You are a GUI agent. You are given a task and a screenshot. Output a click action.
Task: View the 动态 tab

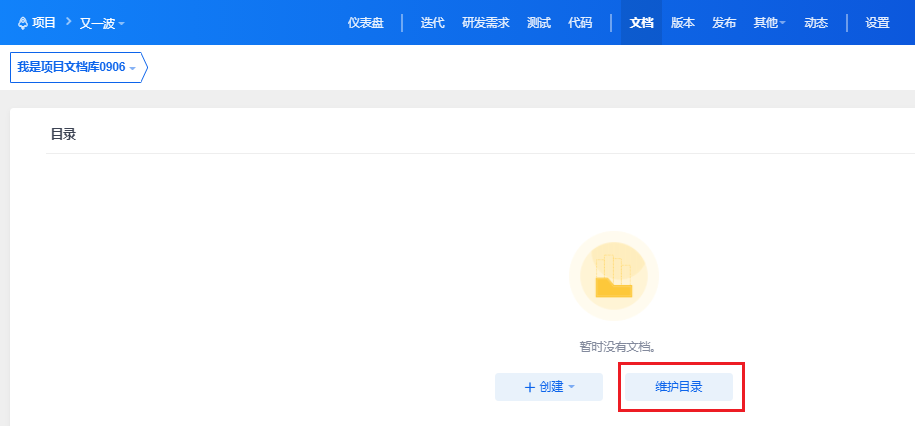tap(816, 23)
